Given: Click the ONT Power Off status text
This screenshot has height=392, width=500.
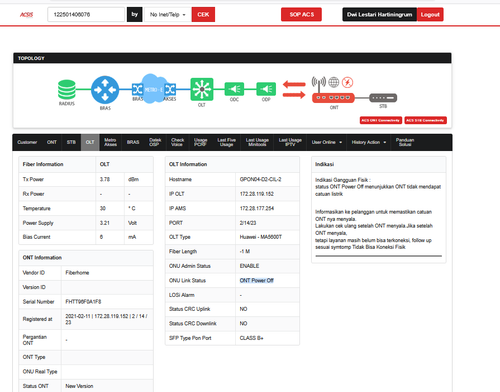Looking at the screenshot, I should (x=256, y=281).
